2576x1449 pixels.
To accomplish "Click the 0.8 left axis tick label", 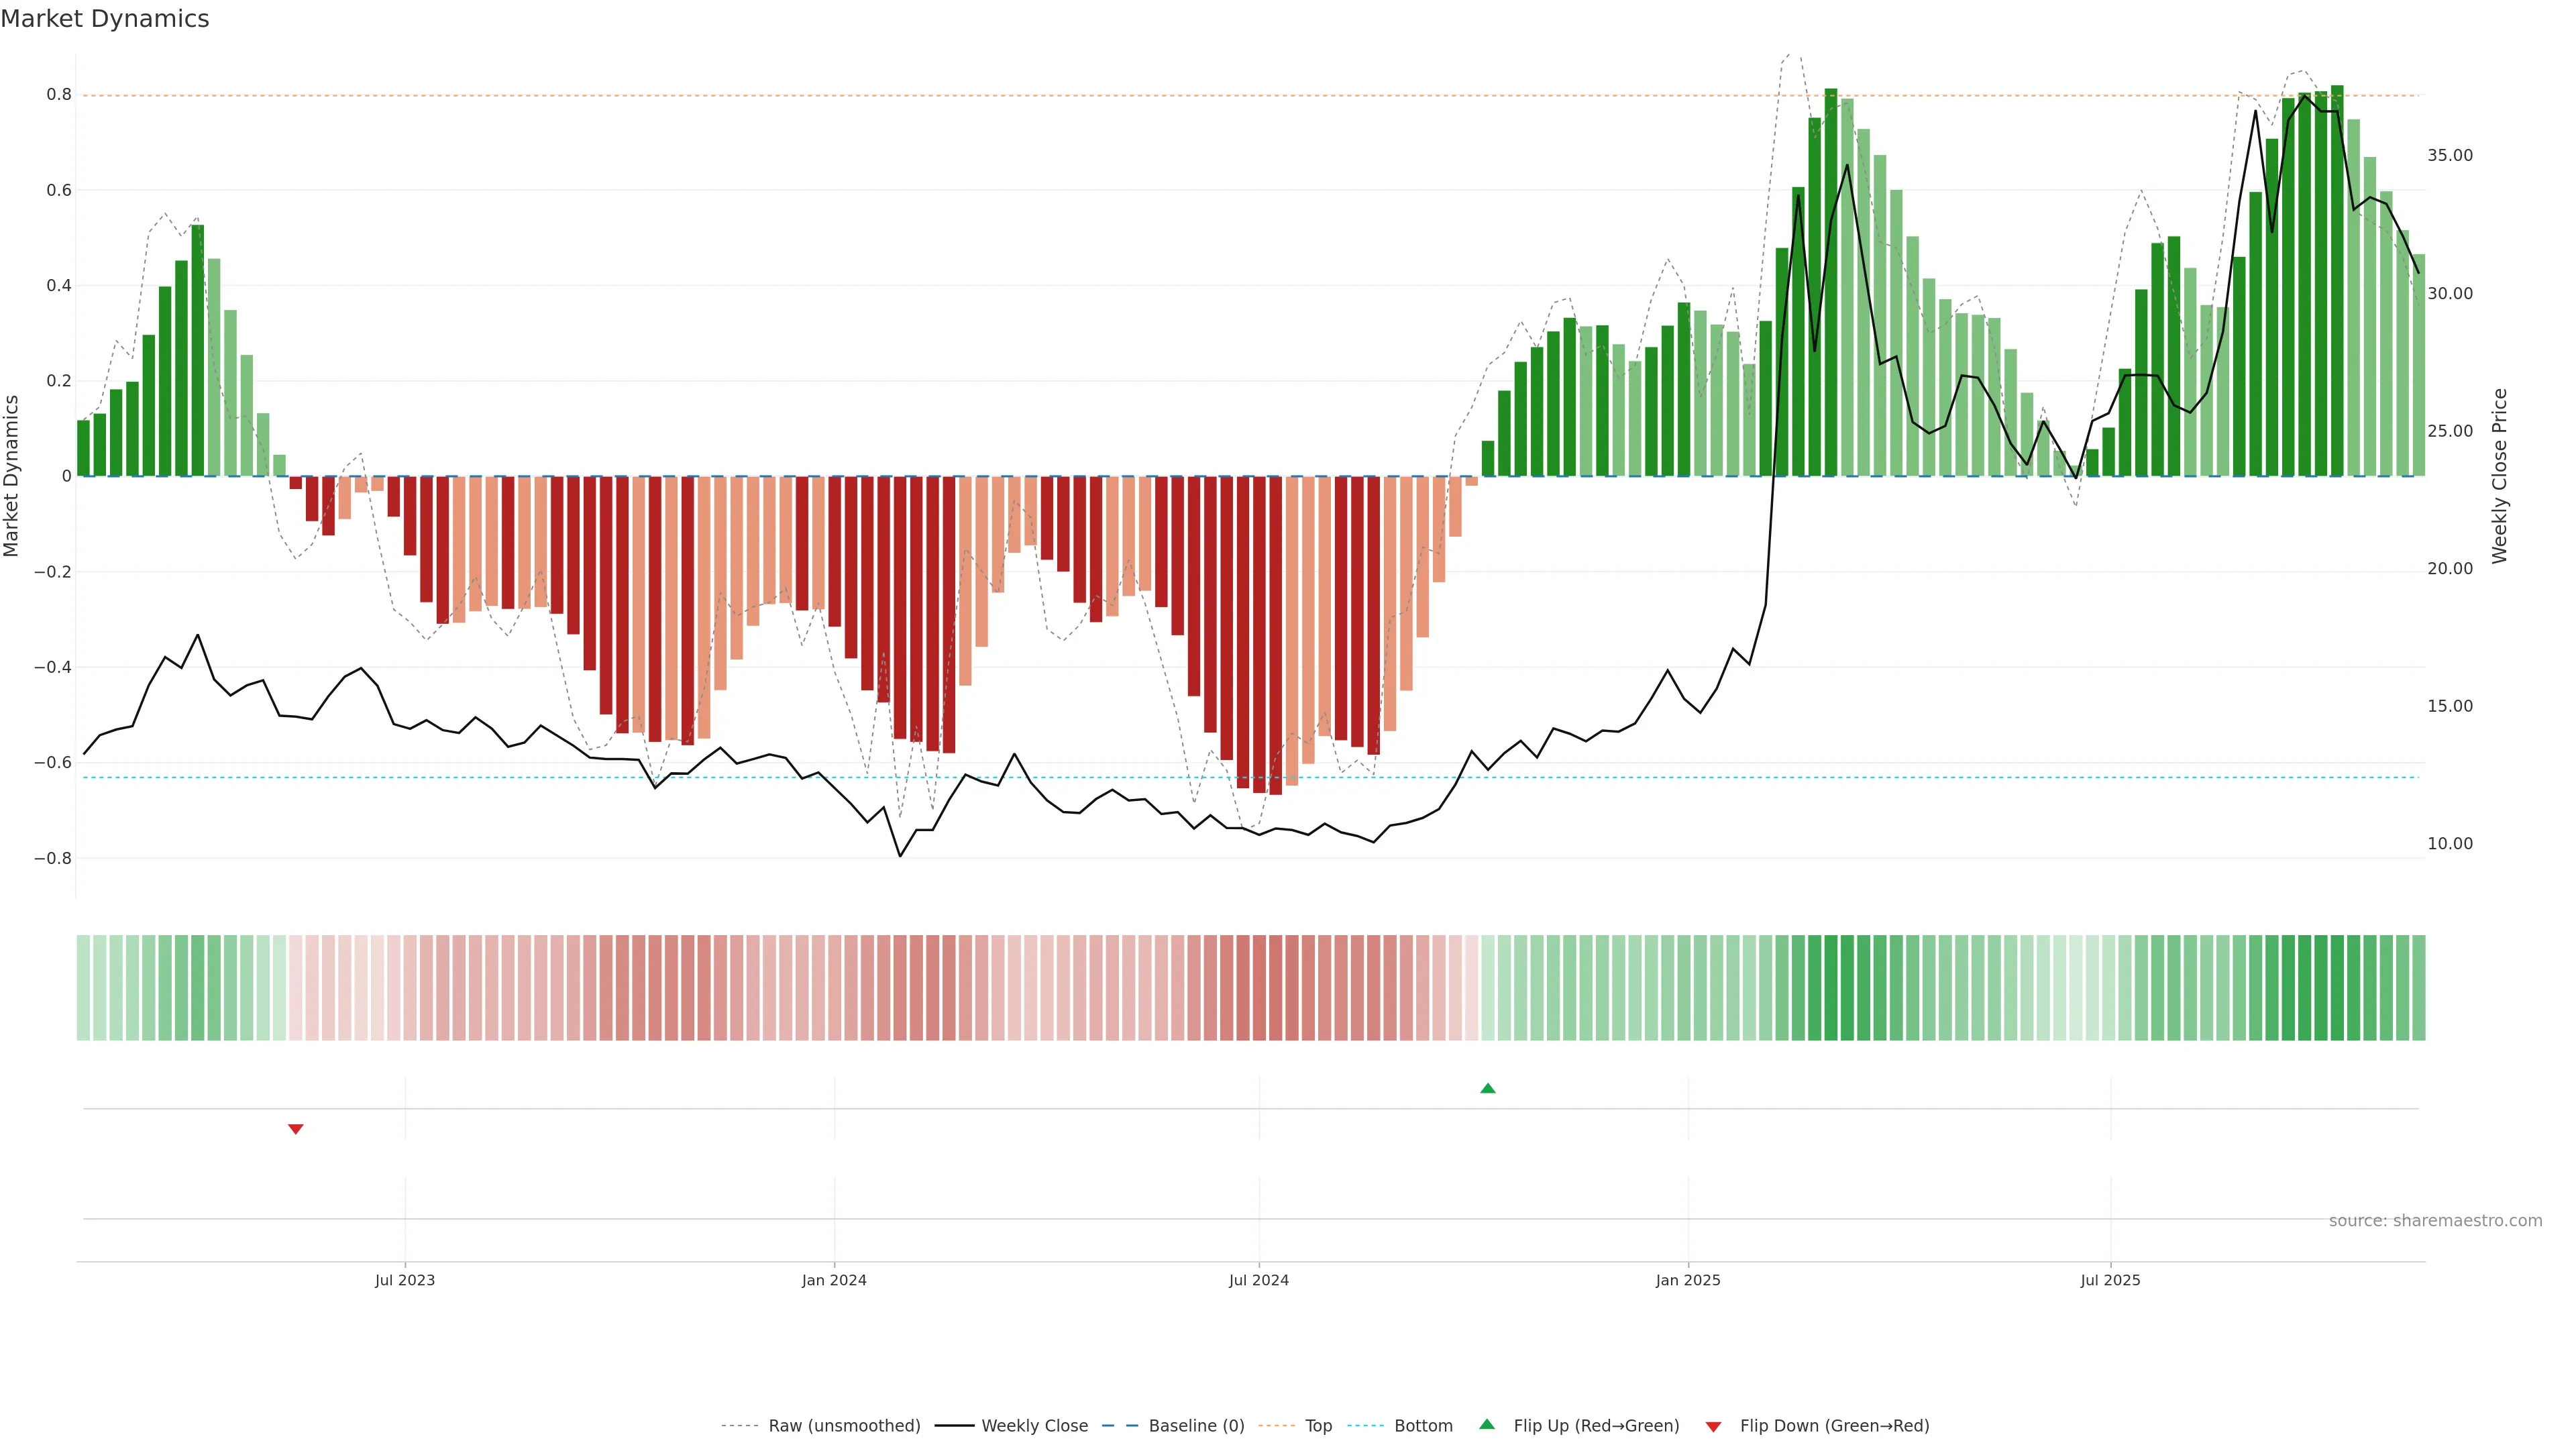I will [59, 95].
